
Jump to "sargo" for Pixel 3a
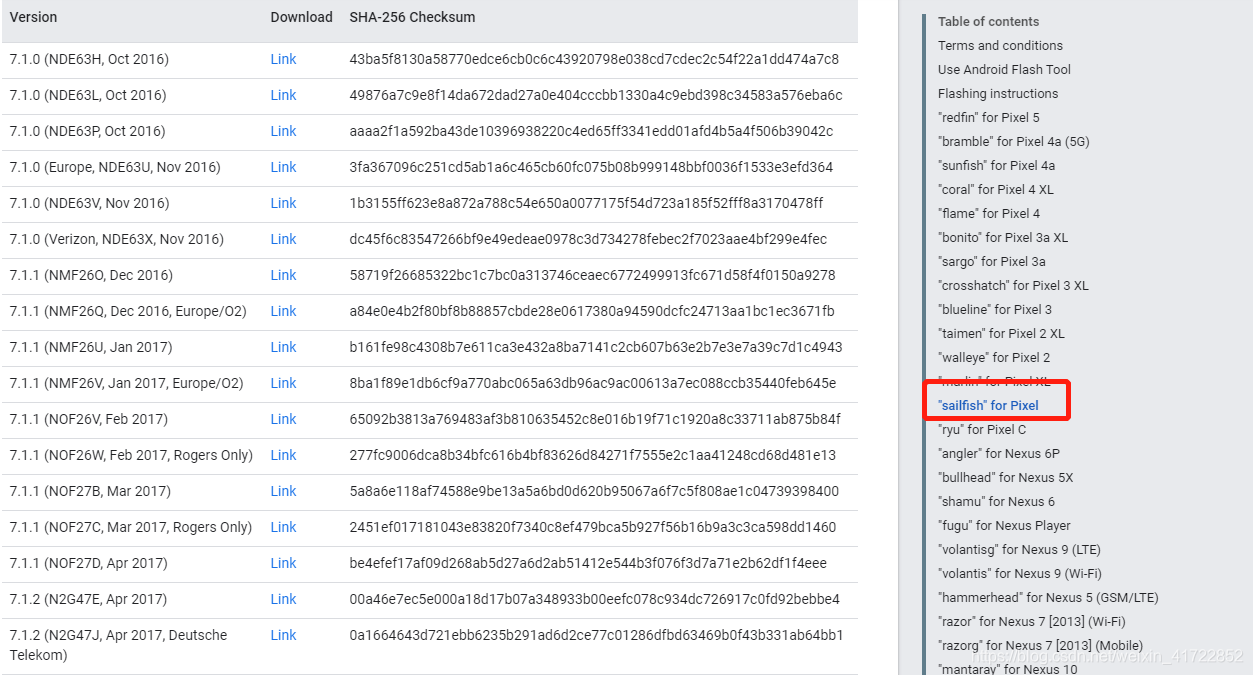[992, 261]
